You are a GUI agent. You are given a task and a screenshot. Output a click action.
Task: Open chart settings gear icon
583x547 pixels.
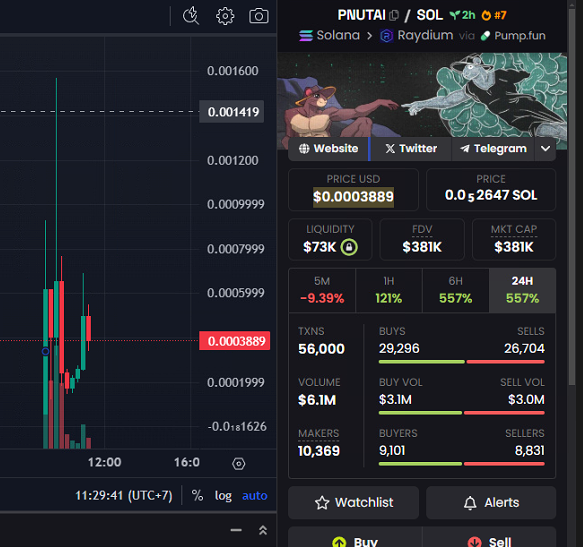click(225, 16)
